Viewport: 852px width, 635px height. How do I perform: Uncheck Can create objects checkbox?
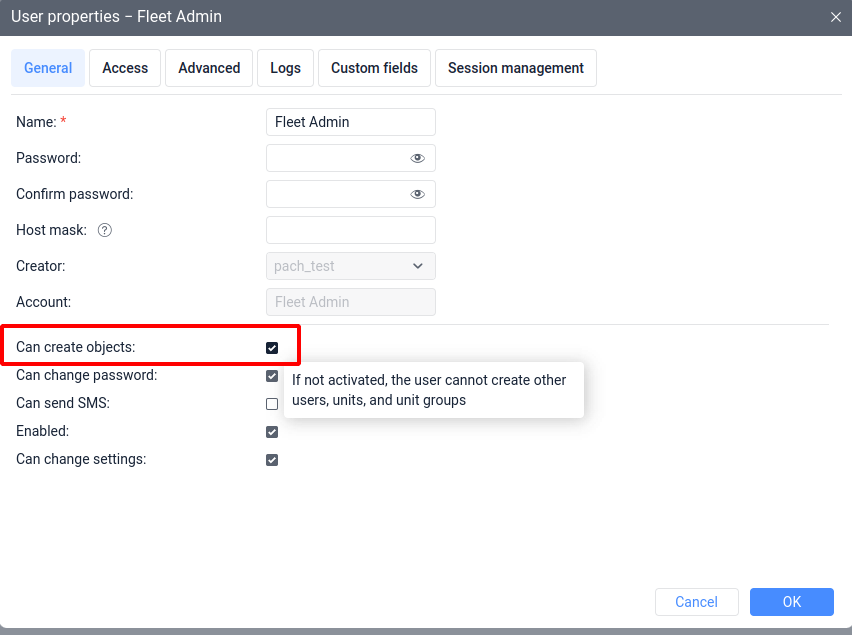272,348
